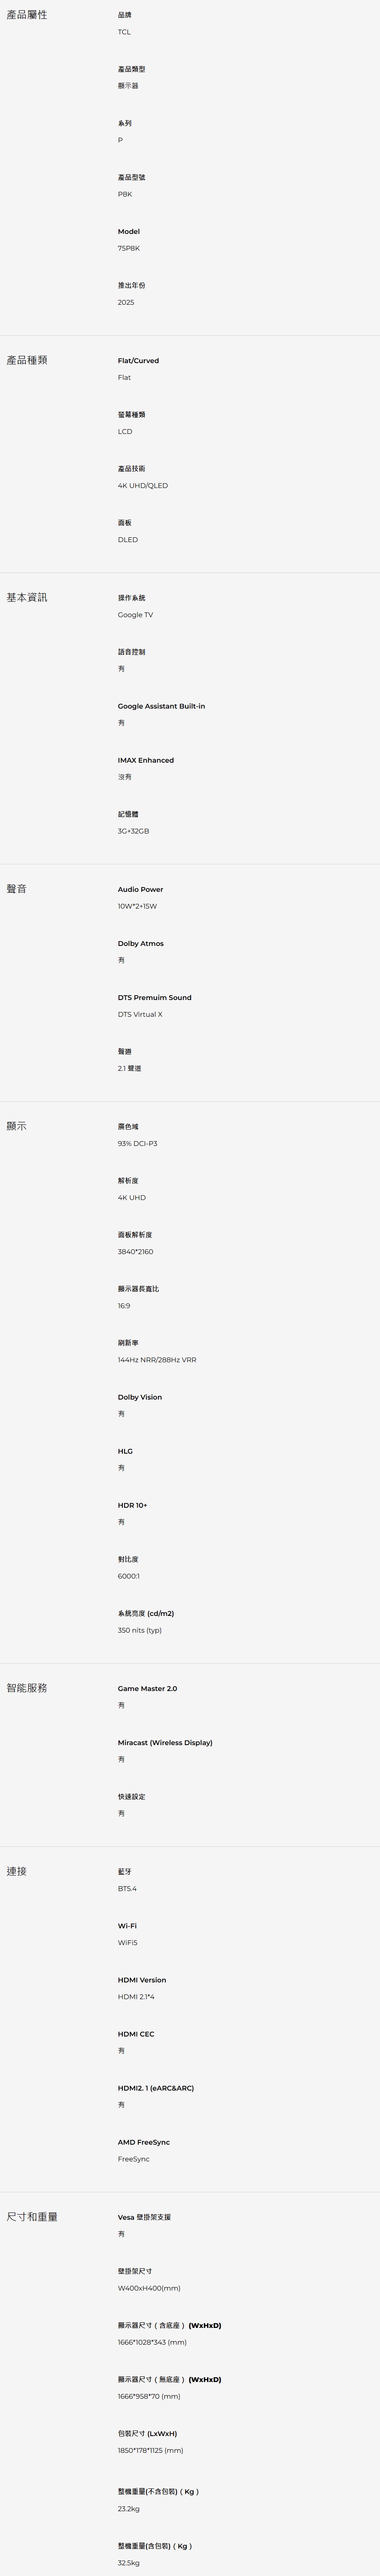Screen dimensions: 380x2576
Task: Click the Miracast (Wireless Display) label
Action: coord(165,1742)
